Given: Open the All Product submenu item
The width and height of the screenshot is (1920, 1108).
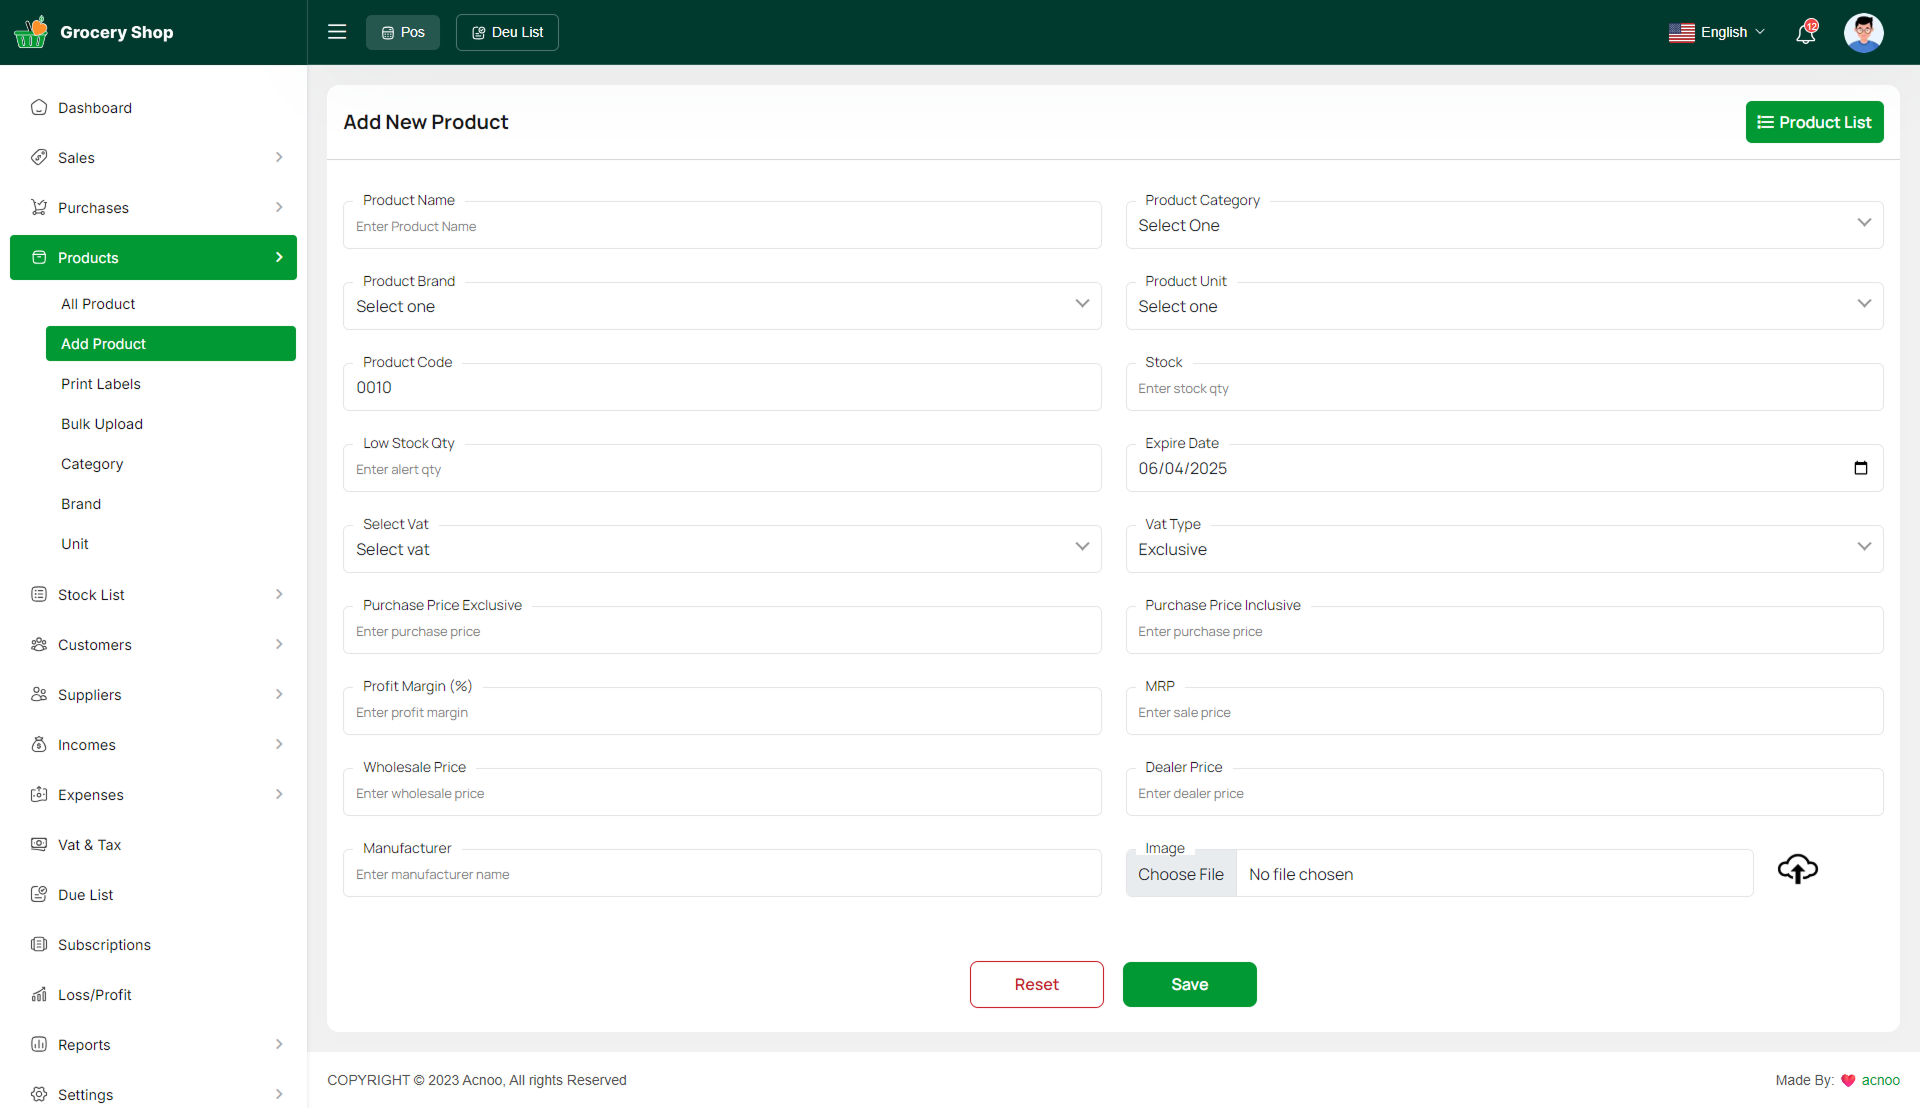Looking at the screenshot, I should click(98, 304).
